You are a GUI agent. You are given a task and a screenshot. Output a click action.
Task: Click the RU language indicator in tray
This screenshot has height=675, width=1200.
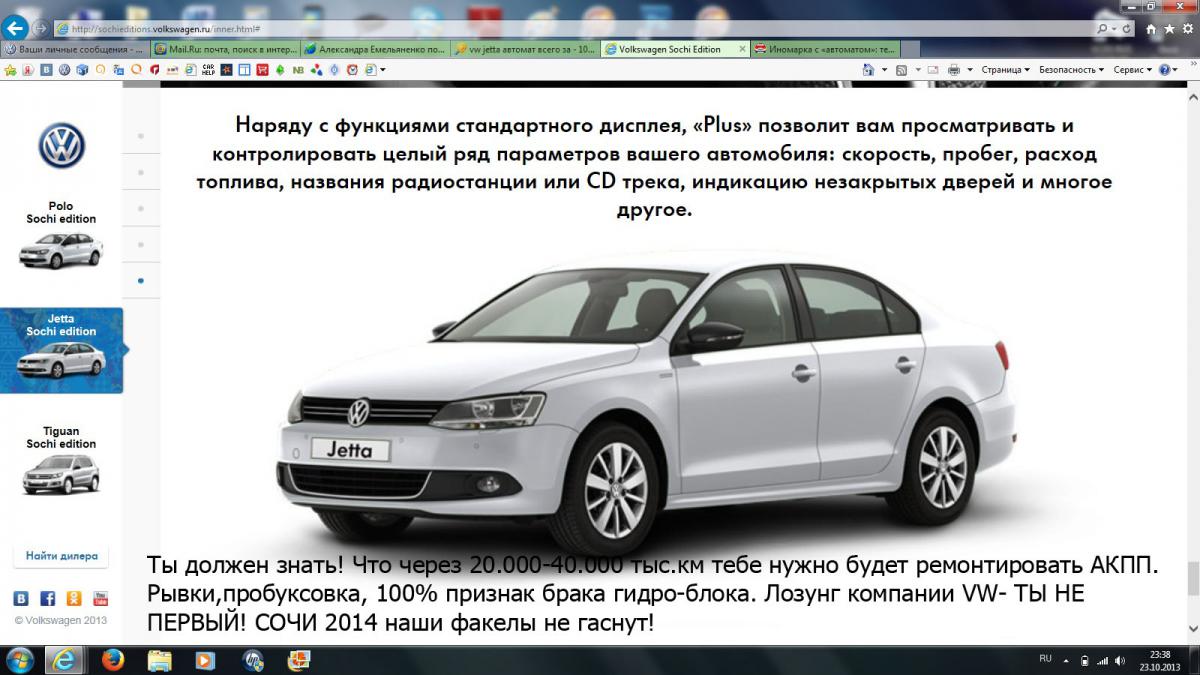[x=1045, y=659]
